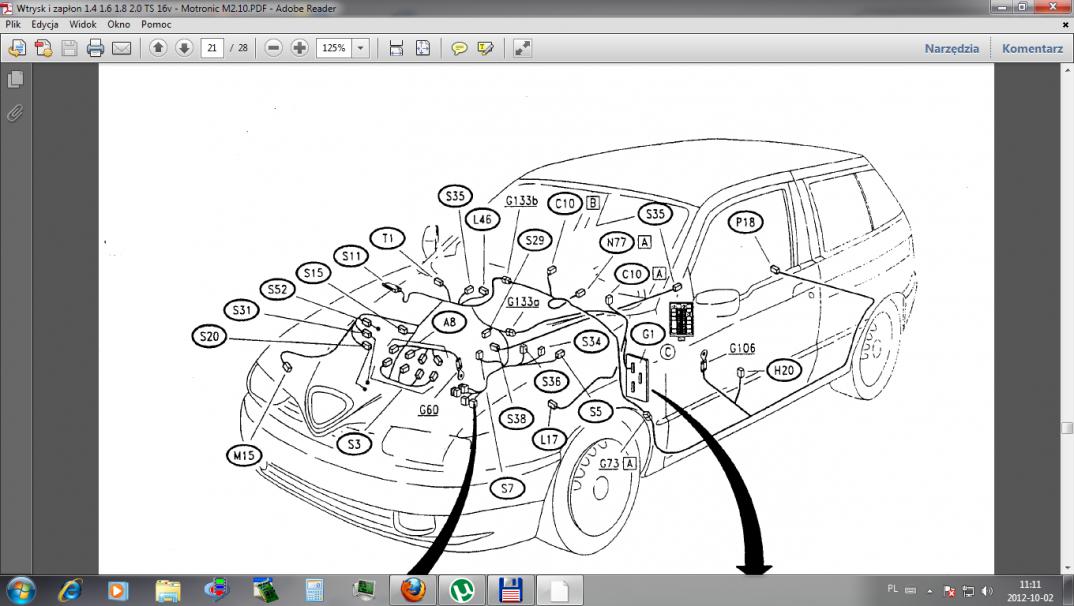Open the Komentarz pane
Image resolution: width=1074 pixels, height=606 pixels.
1032,48
